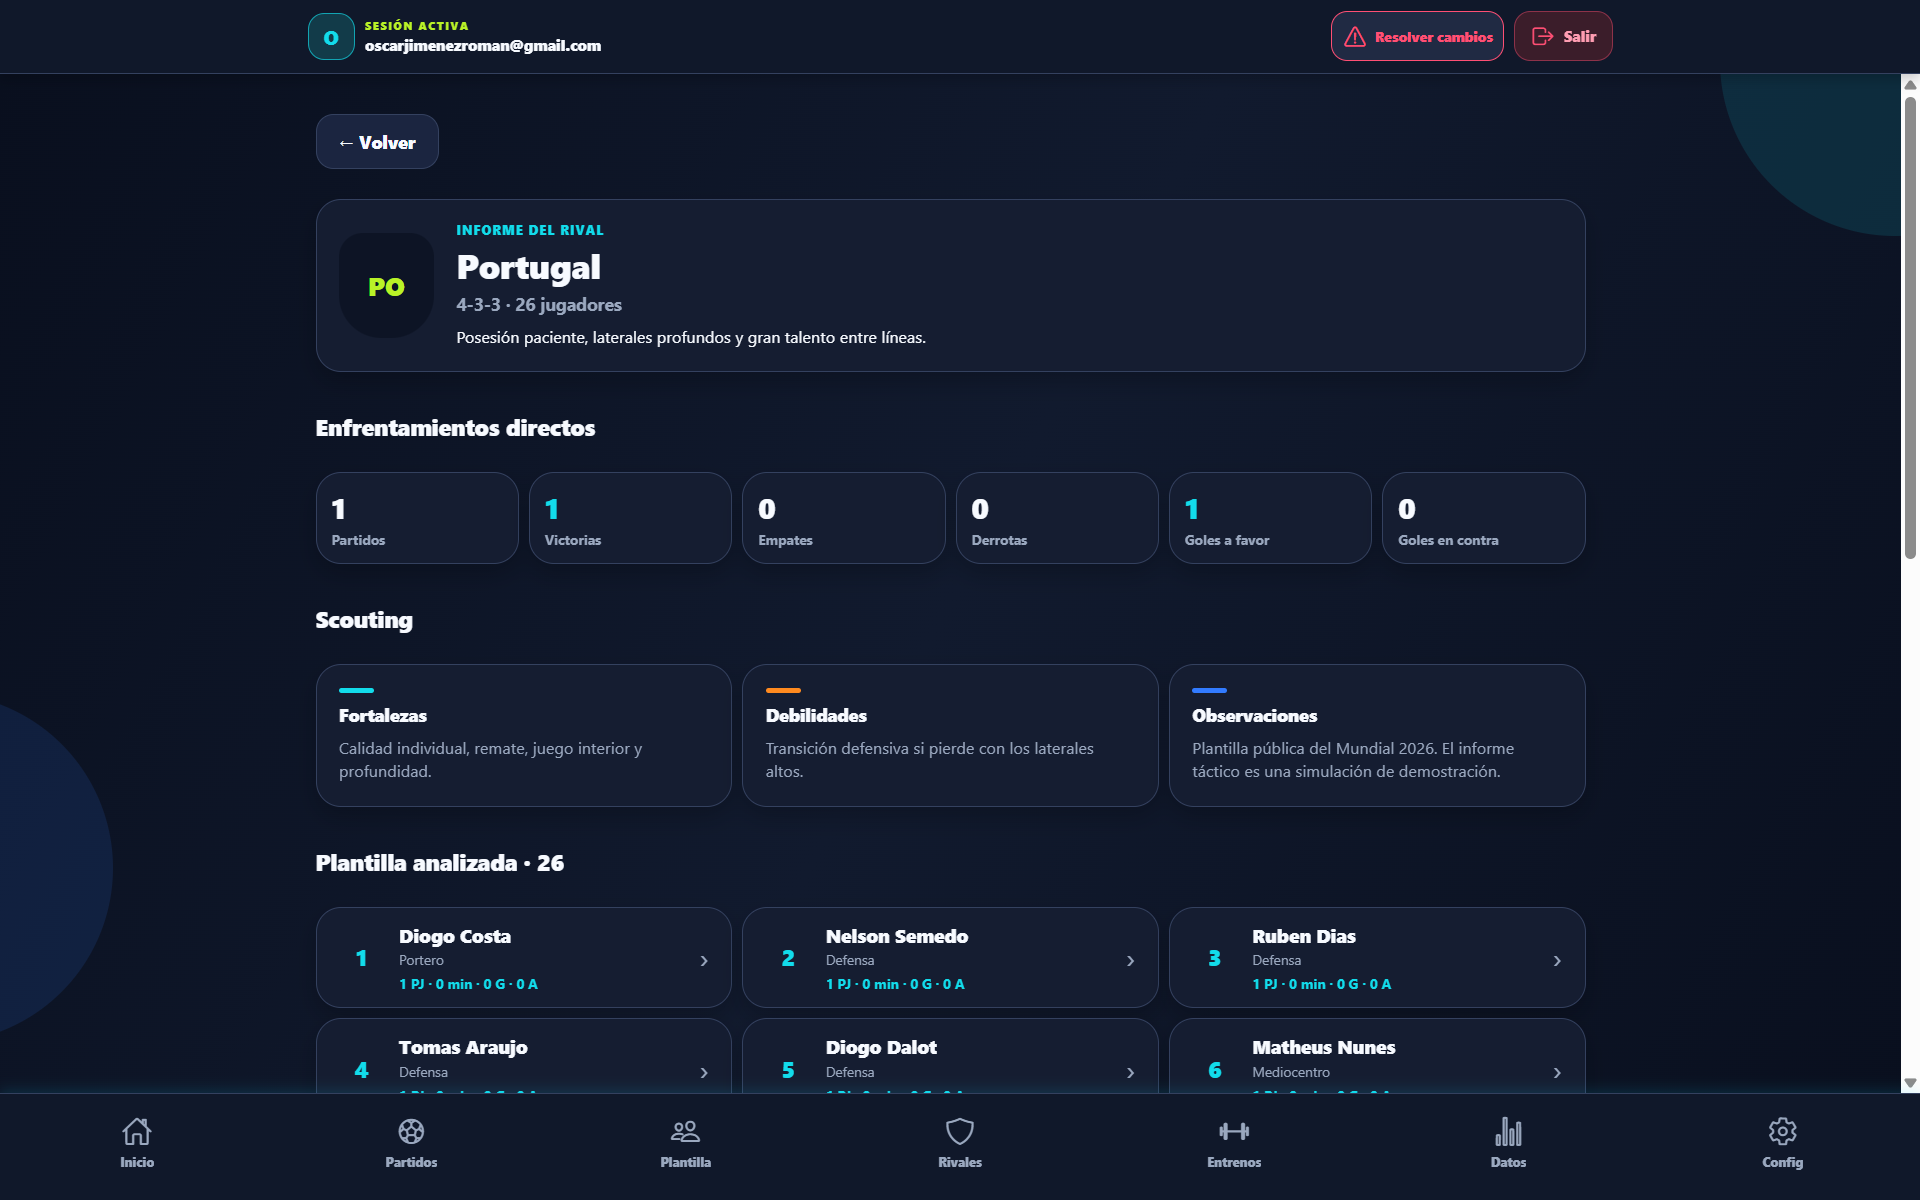Select the Victorias stat card
The image size is (1920, 1200).
coord(630,518)
